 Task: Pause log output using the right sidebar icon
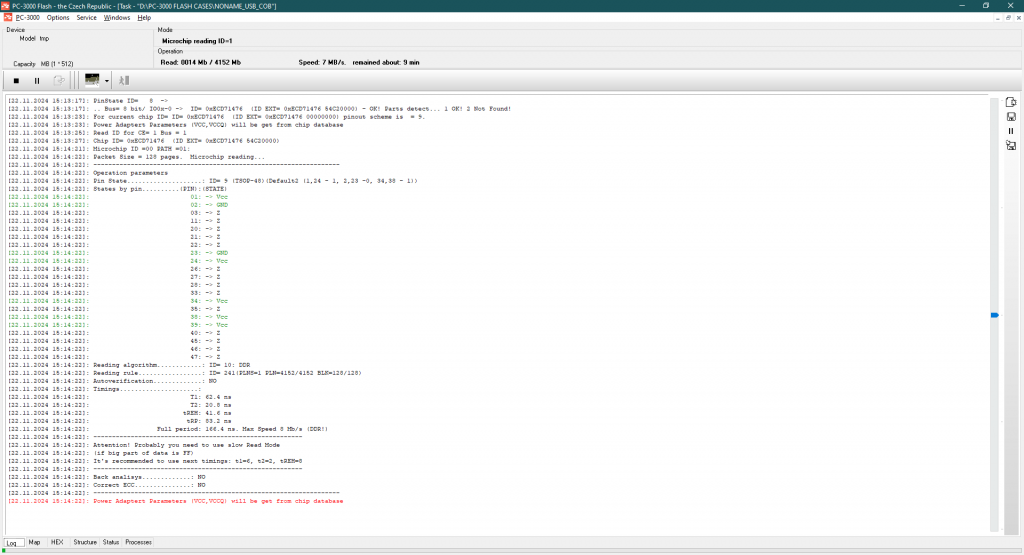(x=1011, y=131)
